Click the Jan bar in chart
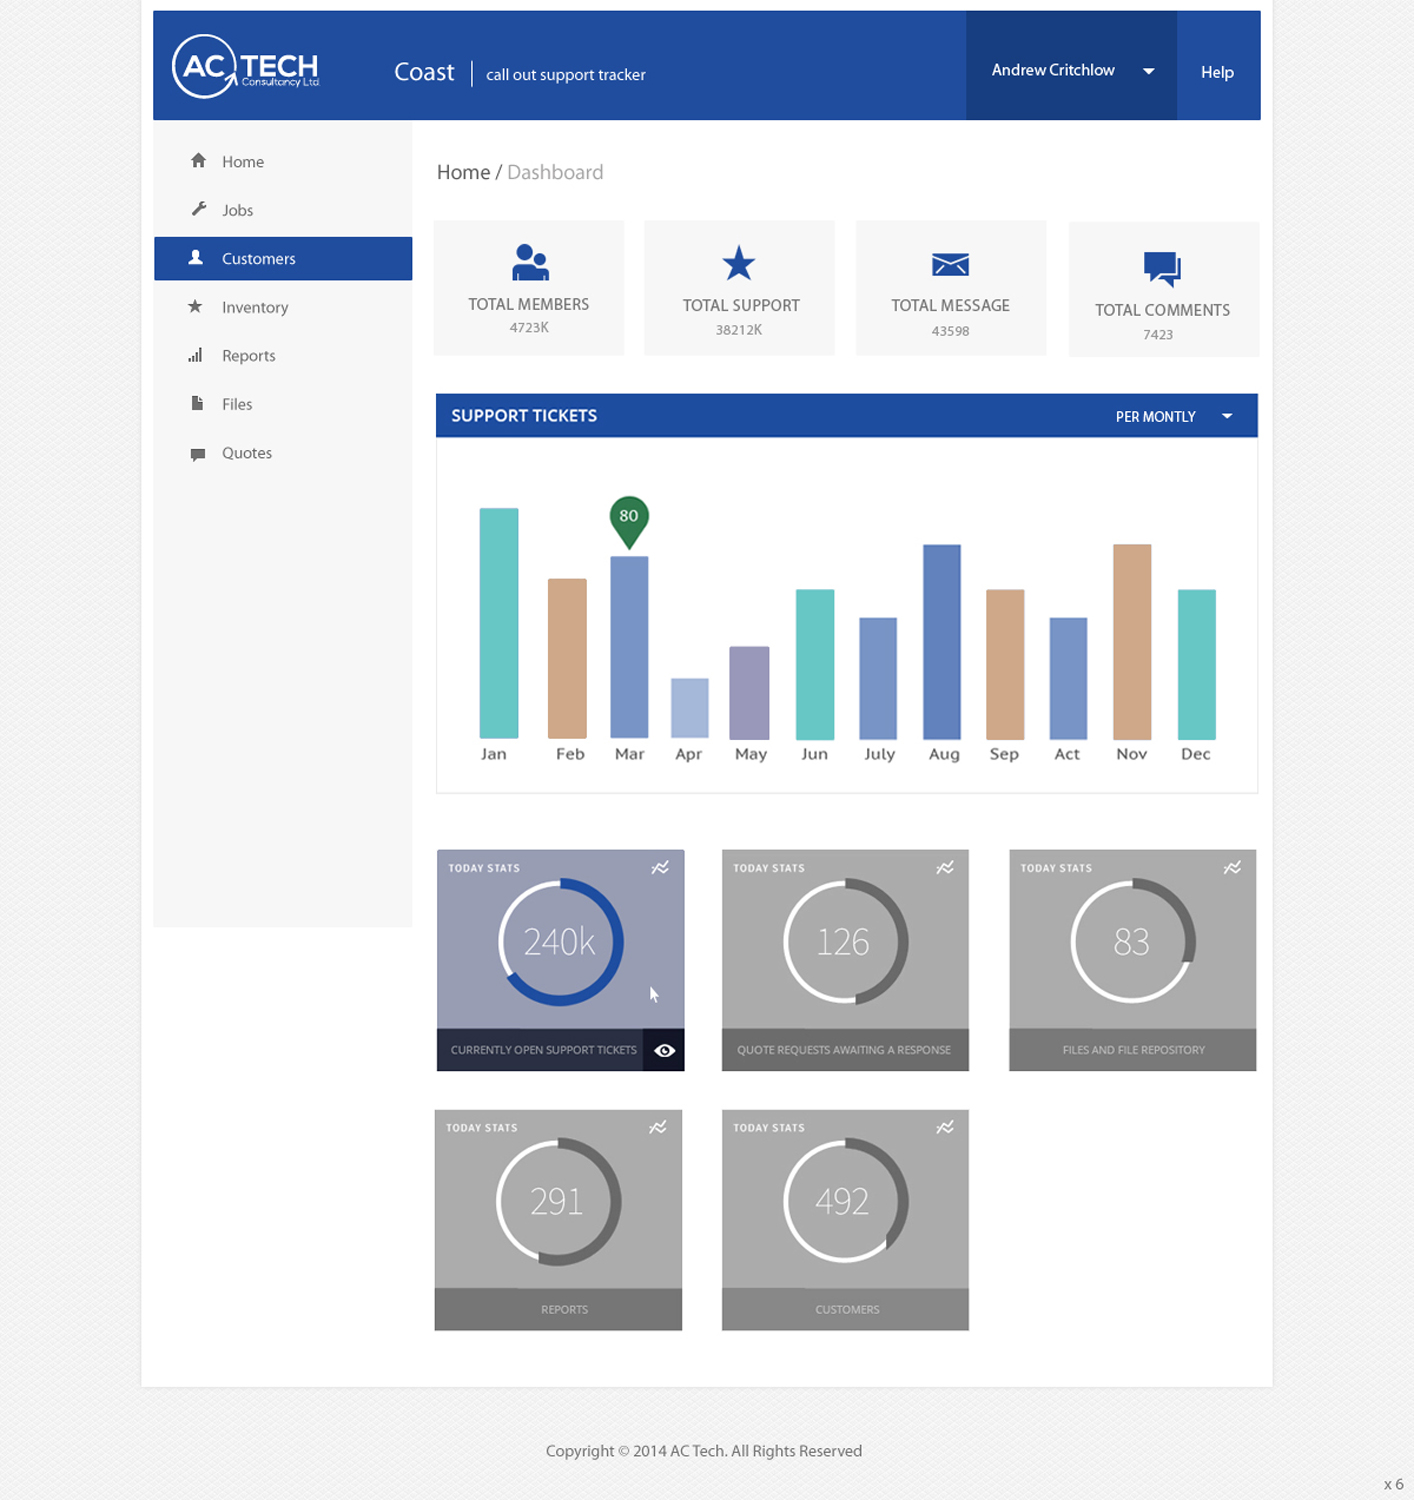1414x1500 pixels. (499, 623)
